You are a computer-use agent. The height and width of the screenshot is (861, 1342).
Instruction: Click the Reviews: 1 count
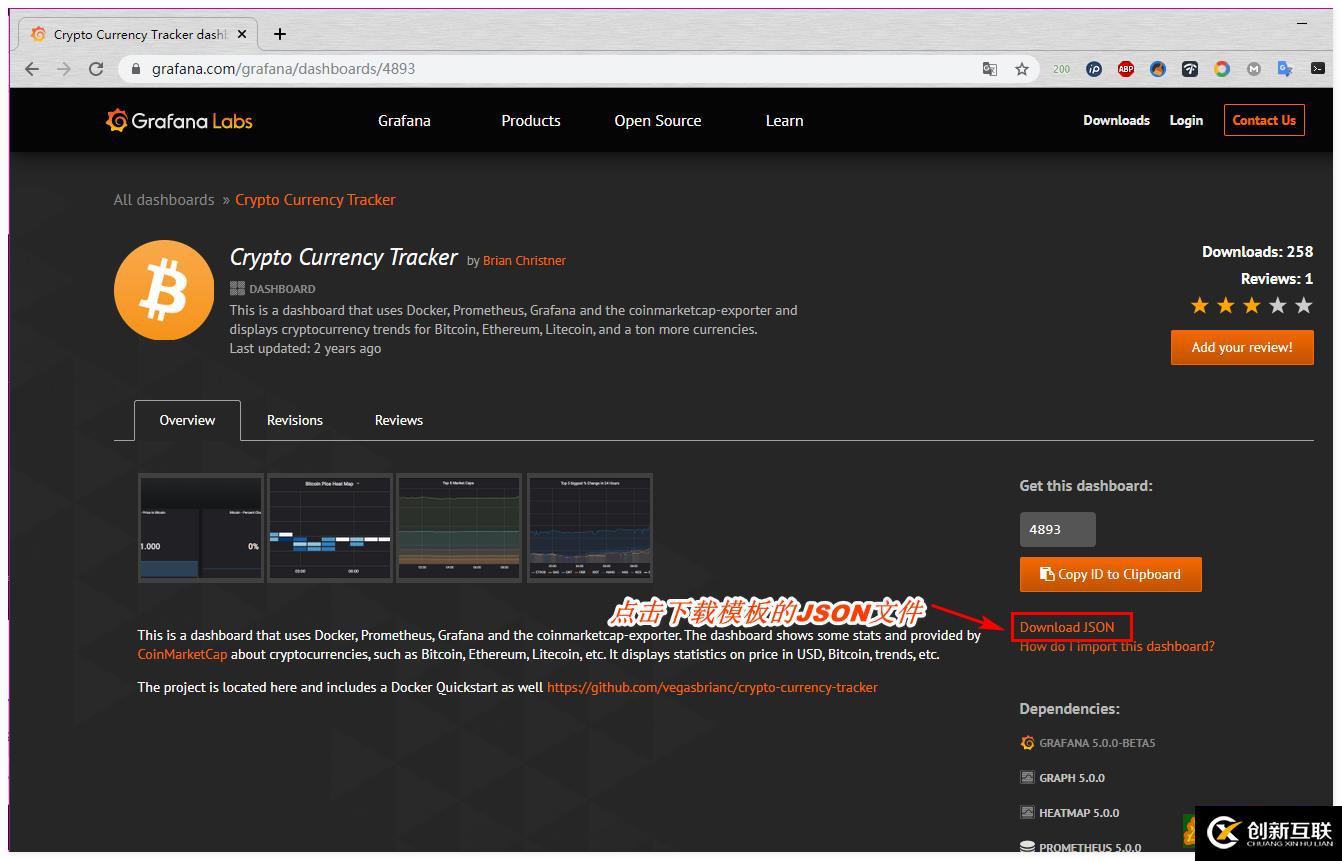[x=1277, y=279]
